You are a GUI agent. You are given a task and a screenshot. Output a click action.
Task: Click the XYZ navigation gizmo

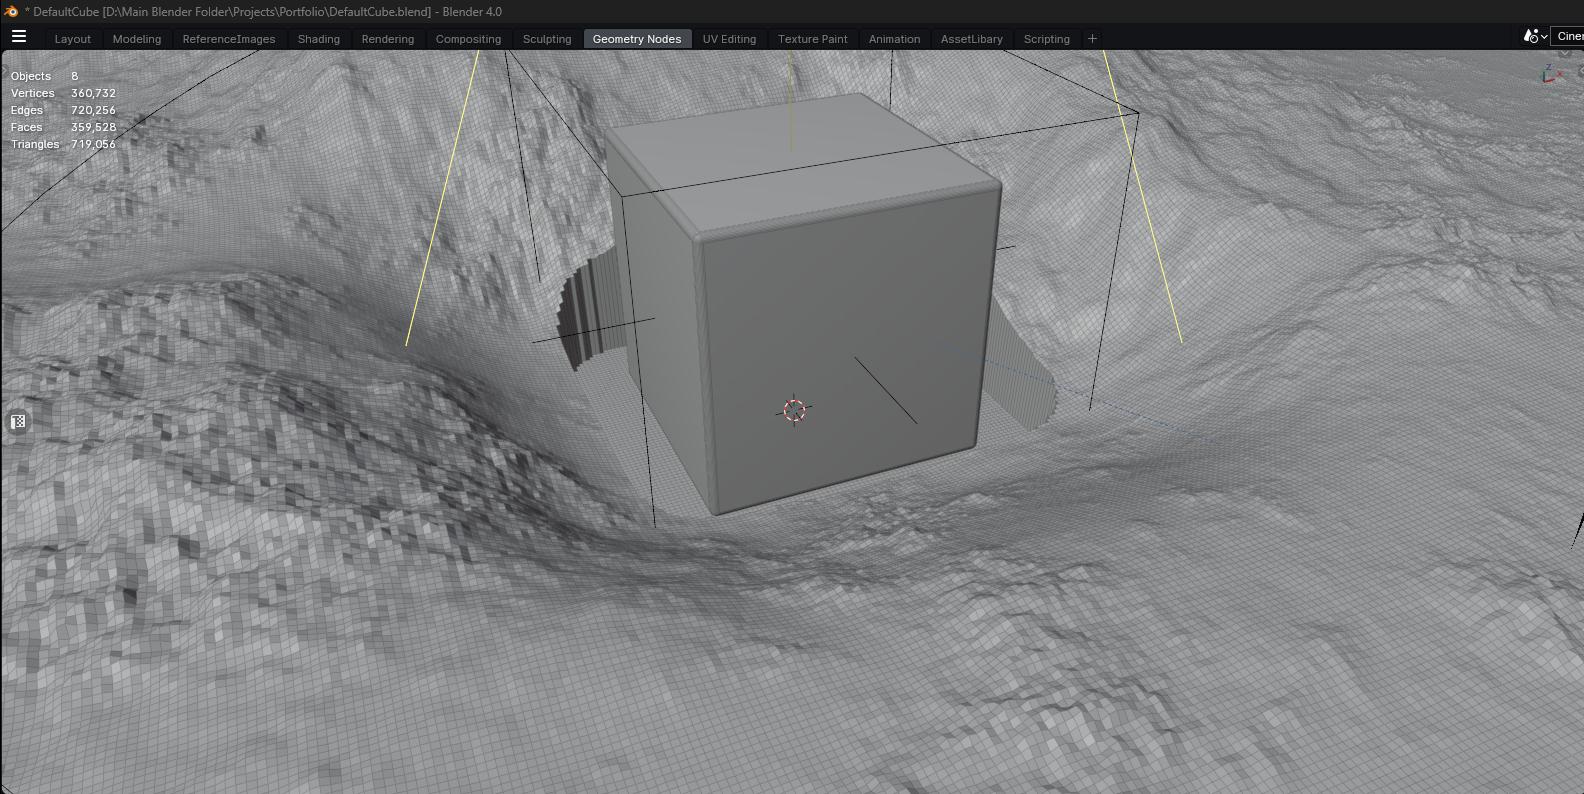[1553, 74]
